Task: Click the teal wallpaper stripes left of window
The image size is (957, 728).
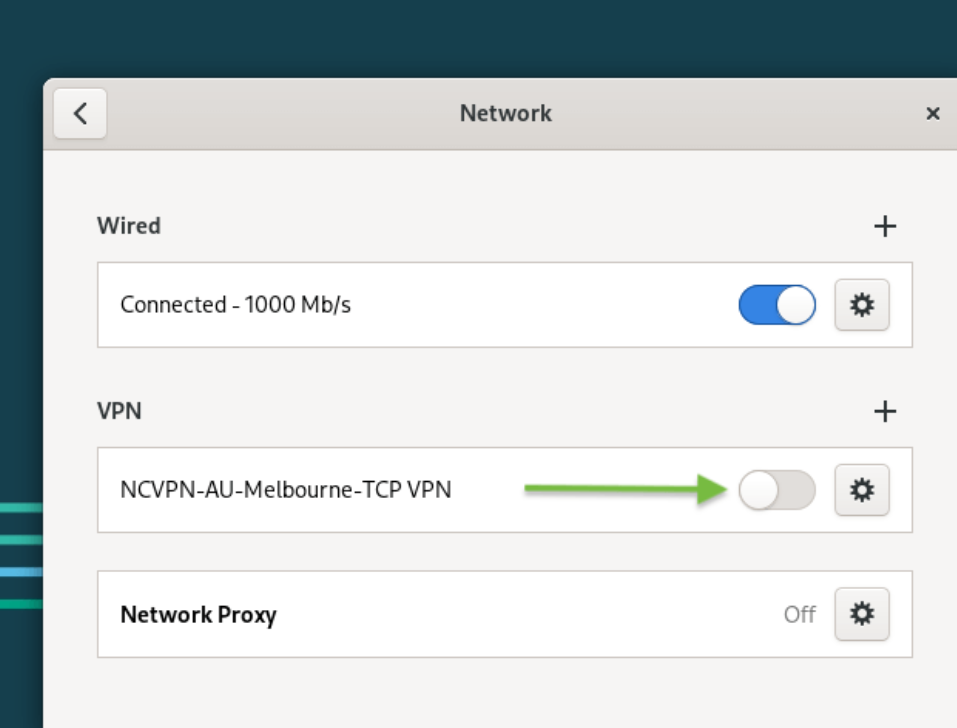Action: 21,555
